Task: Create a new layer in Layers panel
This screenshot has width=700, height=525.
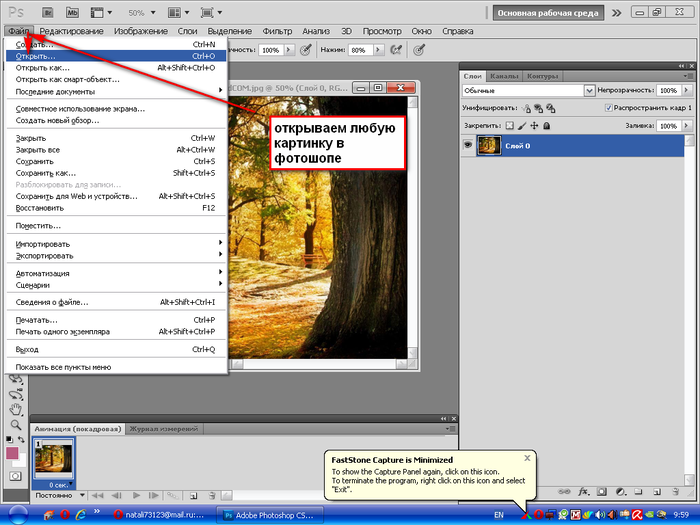Action: [x=657, y=492]
